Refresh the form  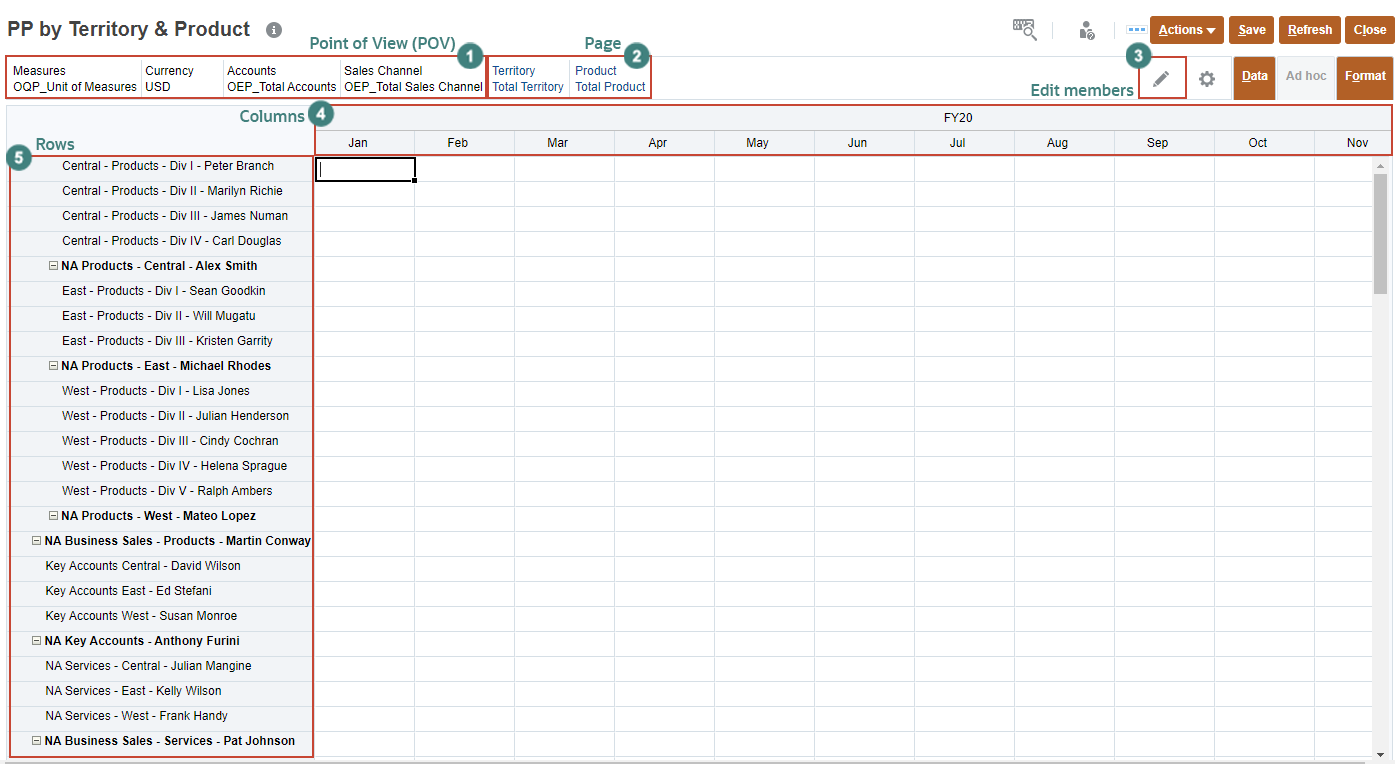point(1309,29)
